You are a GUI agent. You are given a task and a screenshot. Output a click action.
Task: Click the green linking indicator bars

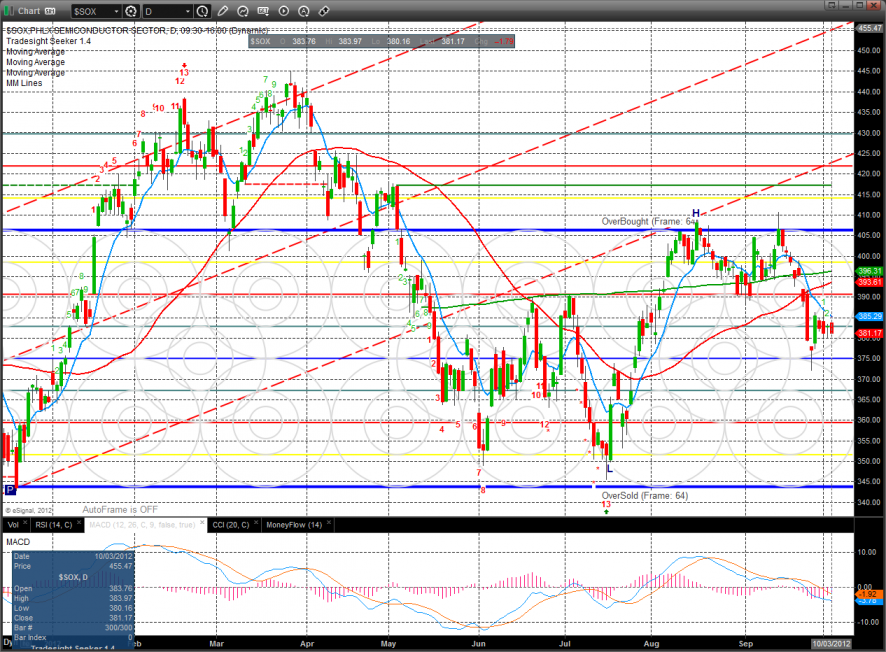9,11
